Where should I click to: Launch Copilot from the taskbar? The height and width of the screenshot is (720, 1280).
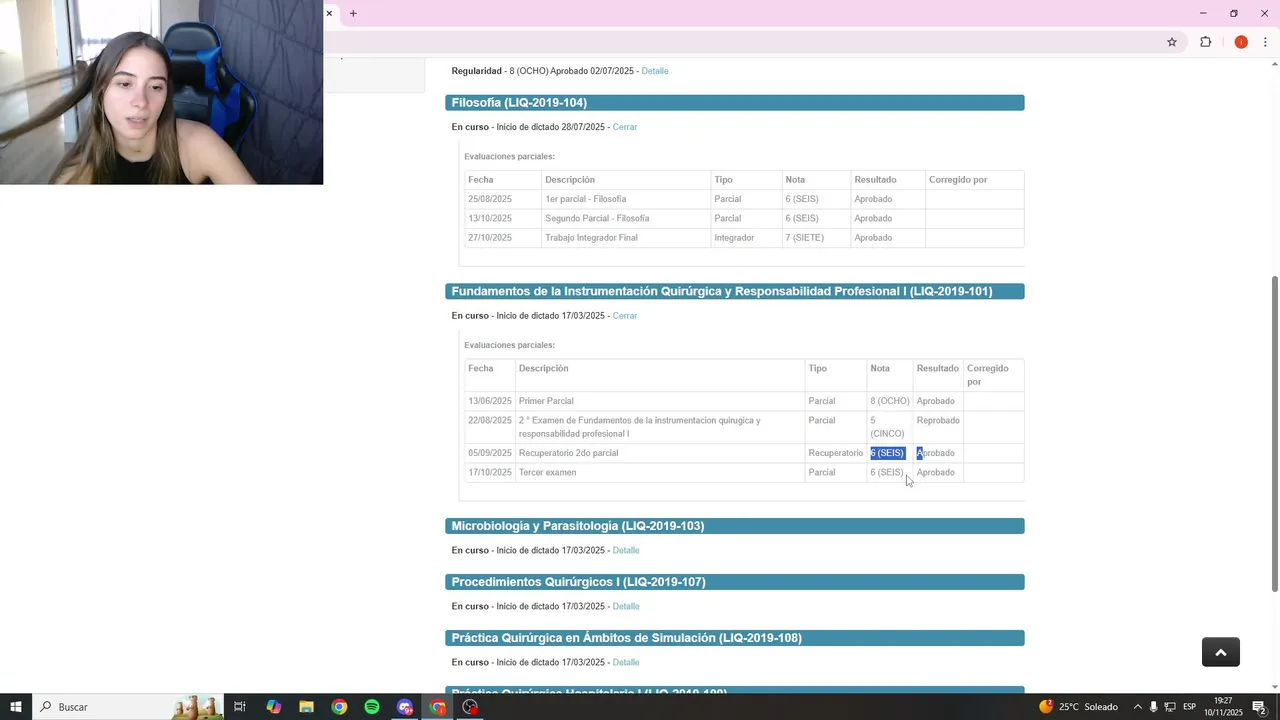point(273,707)
